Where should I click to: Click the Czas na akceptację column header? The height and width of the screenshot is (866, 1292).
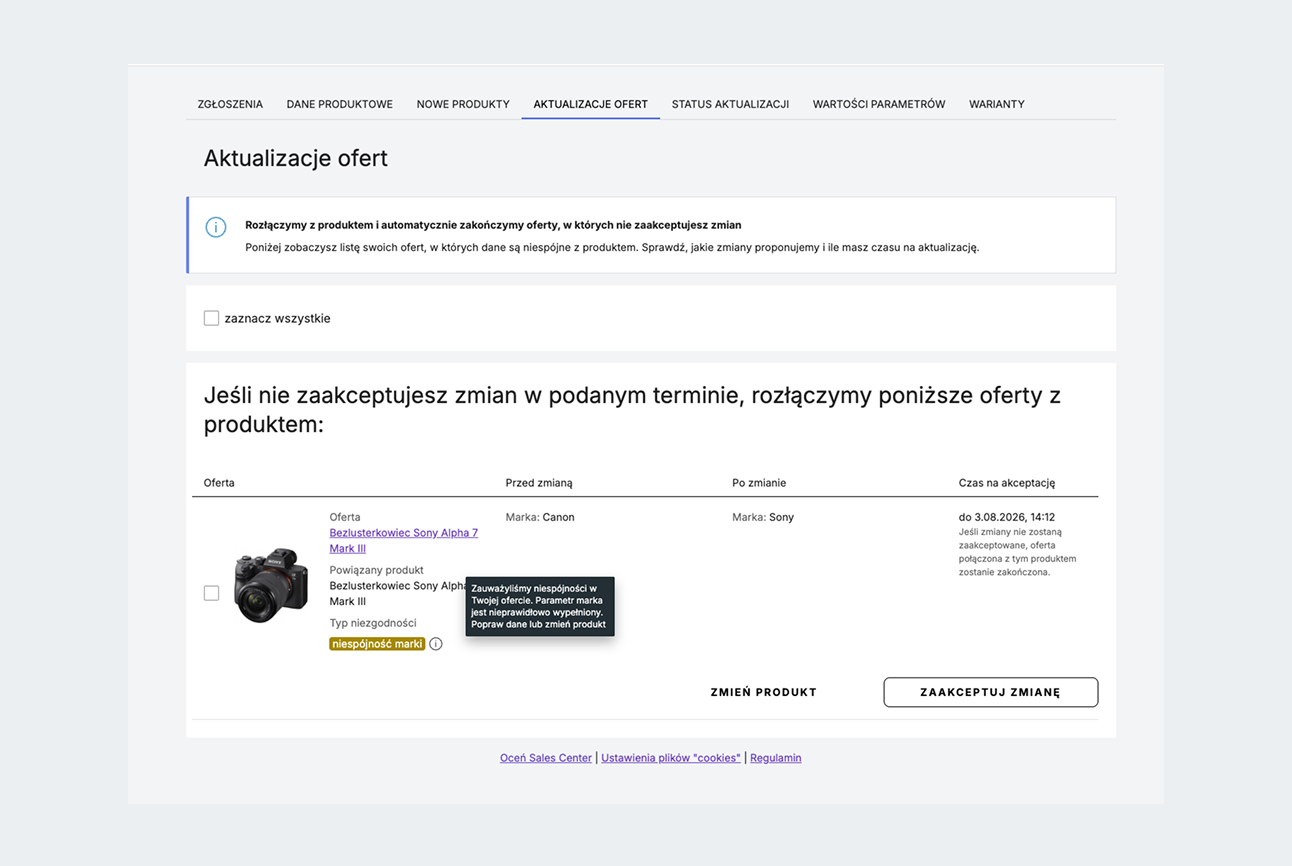click(1007, 483)
